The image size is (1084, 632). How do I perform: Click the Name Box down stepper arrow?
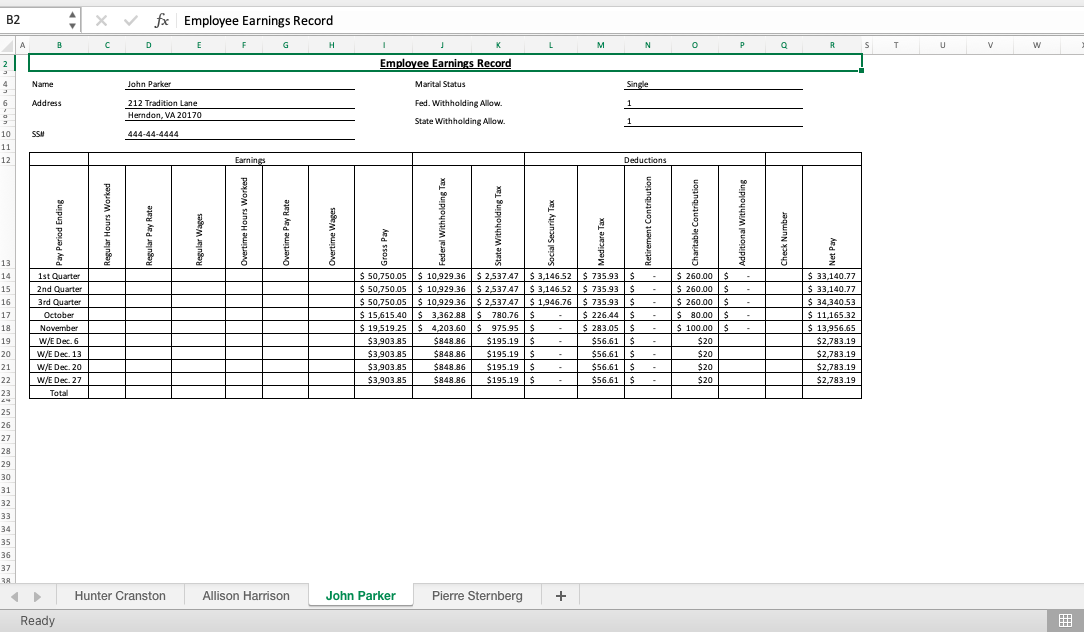pos(71,25)
